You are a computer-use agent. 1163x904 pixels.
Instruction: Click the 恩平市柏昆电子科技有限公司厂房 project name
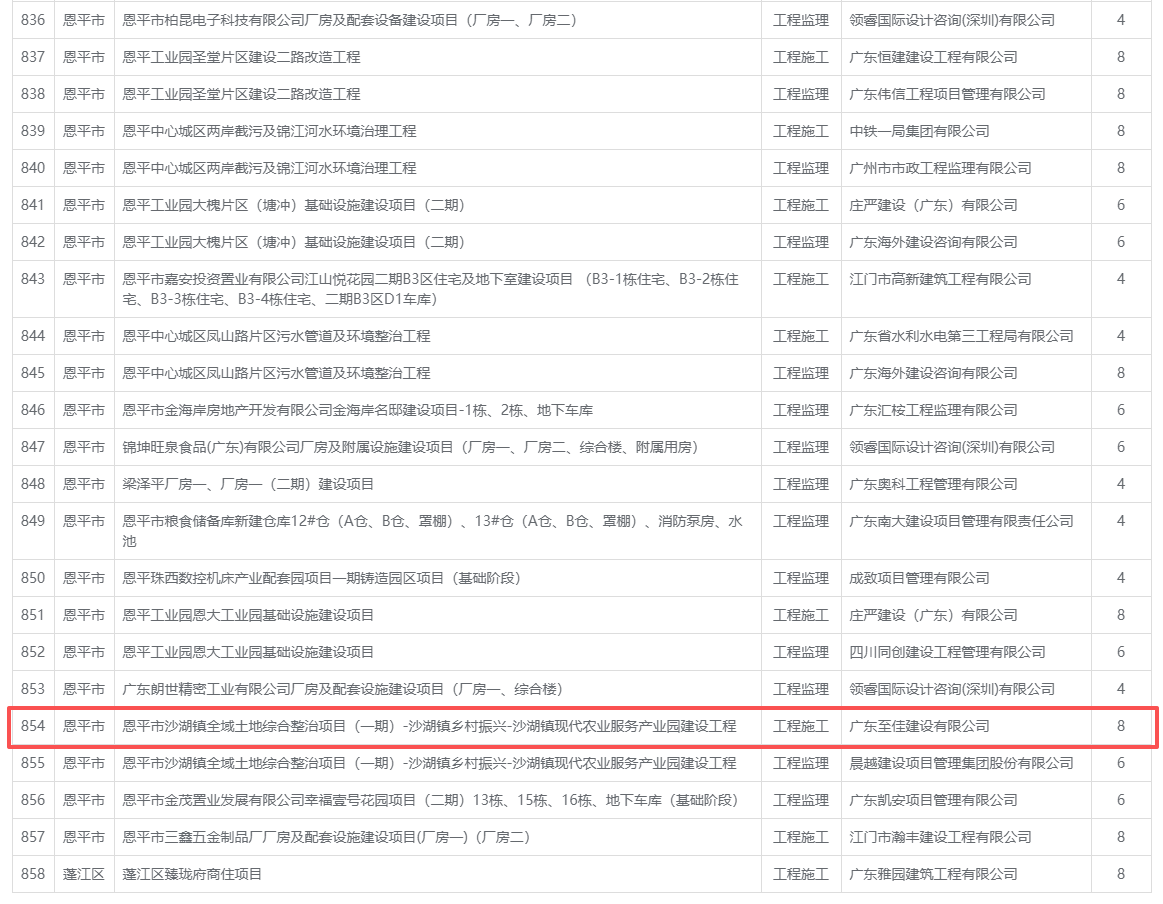(x=349, y=20)
